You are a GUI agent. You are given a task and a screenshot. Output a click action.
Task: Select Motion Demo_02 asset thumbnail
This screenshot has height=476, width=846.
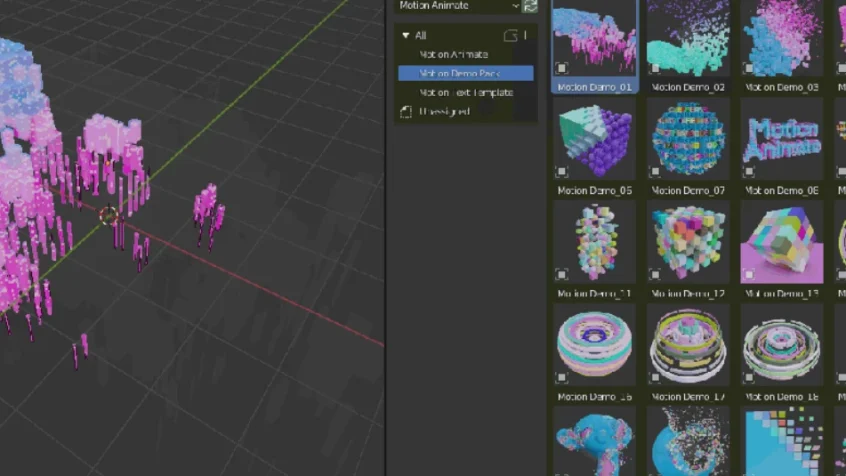coord(688,38)
